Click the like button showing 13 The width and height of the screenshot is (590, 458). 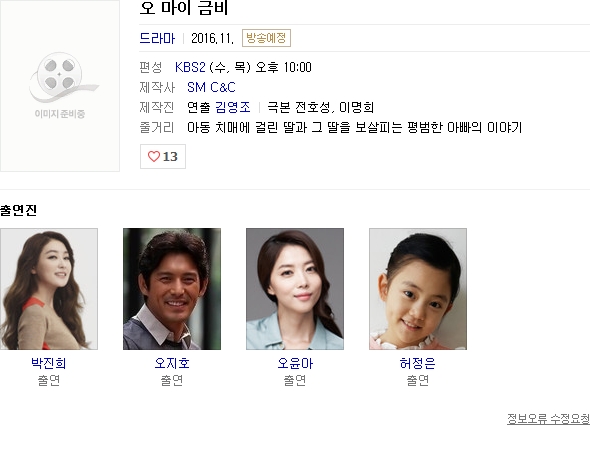(163, 157)
